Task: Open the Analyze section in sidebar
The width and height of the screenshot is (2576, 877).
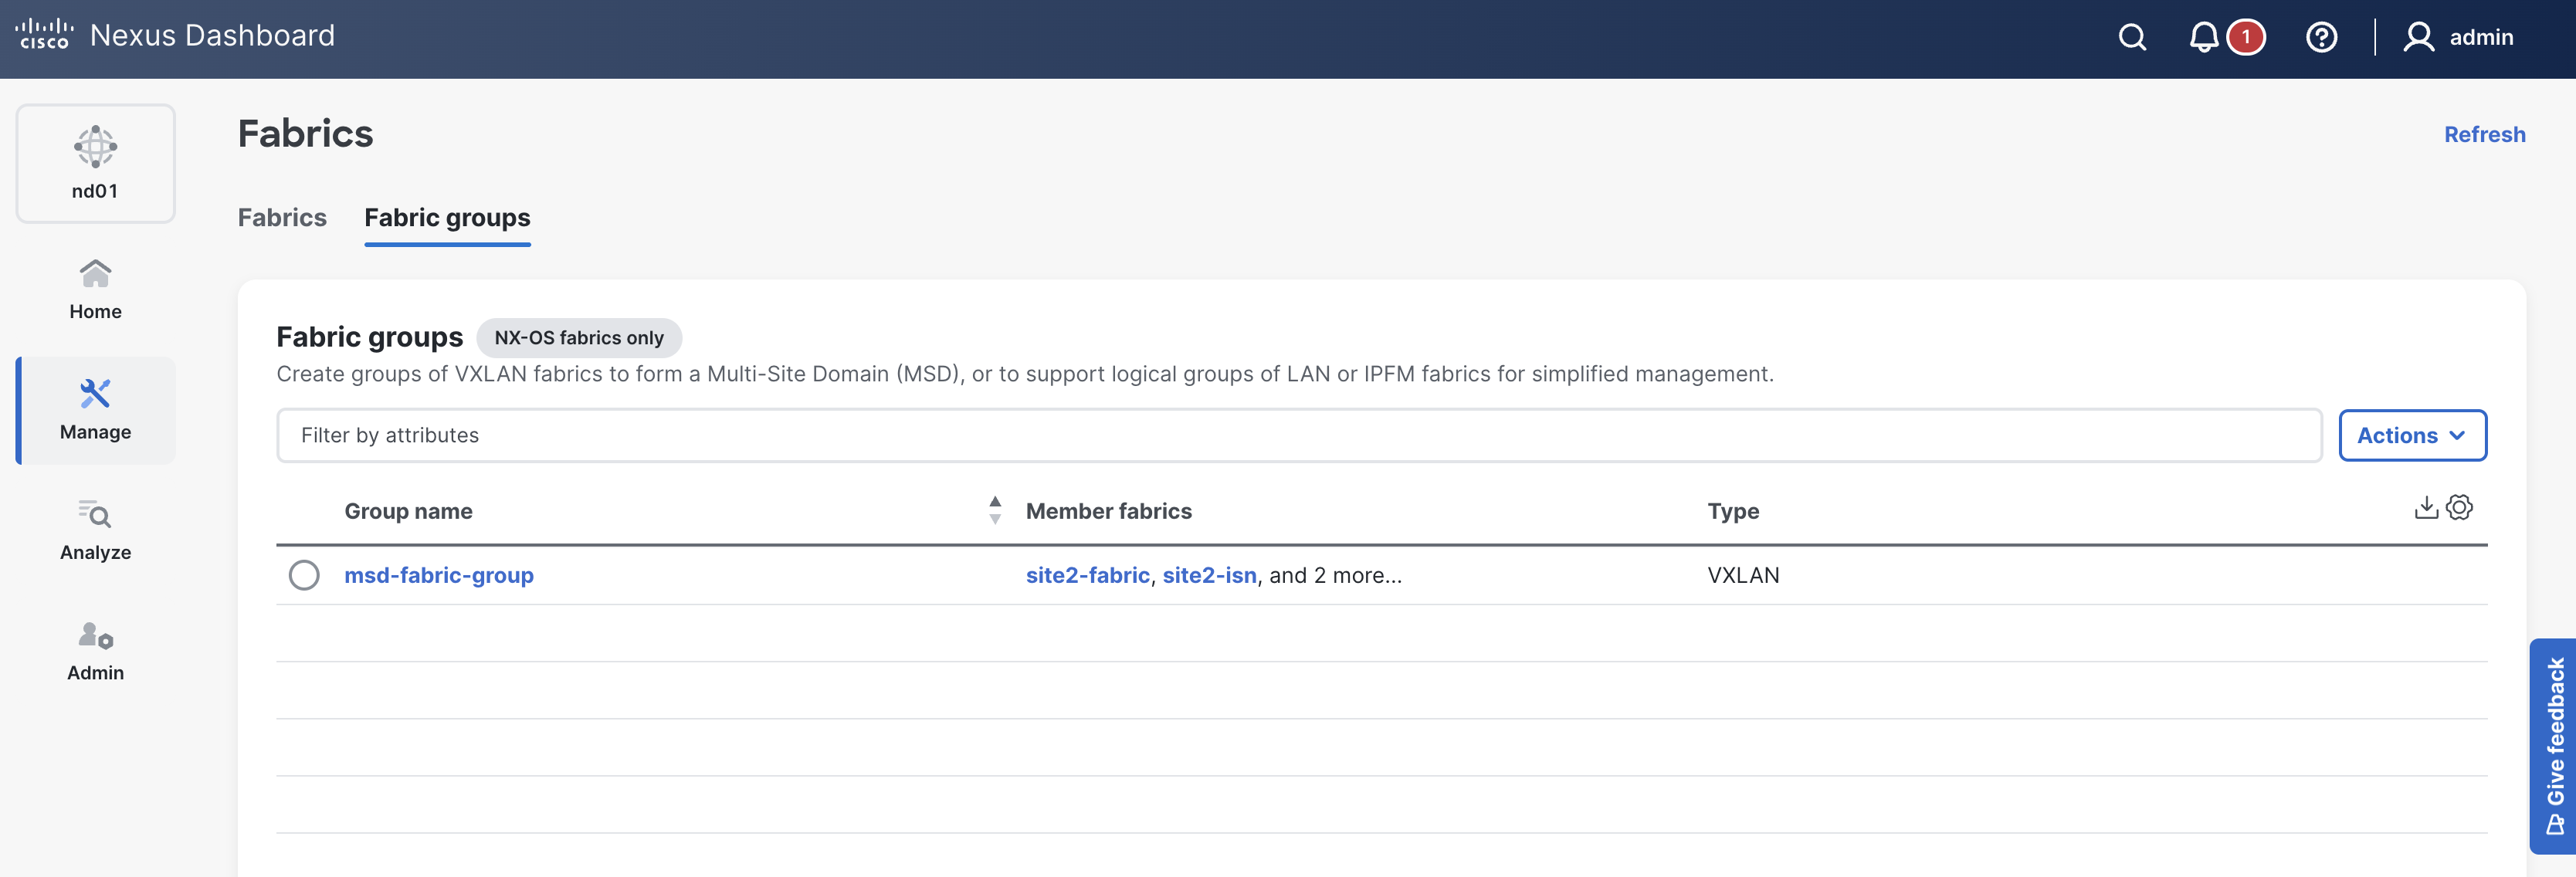Action: [x=96, y=530]
